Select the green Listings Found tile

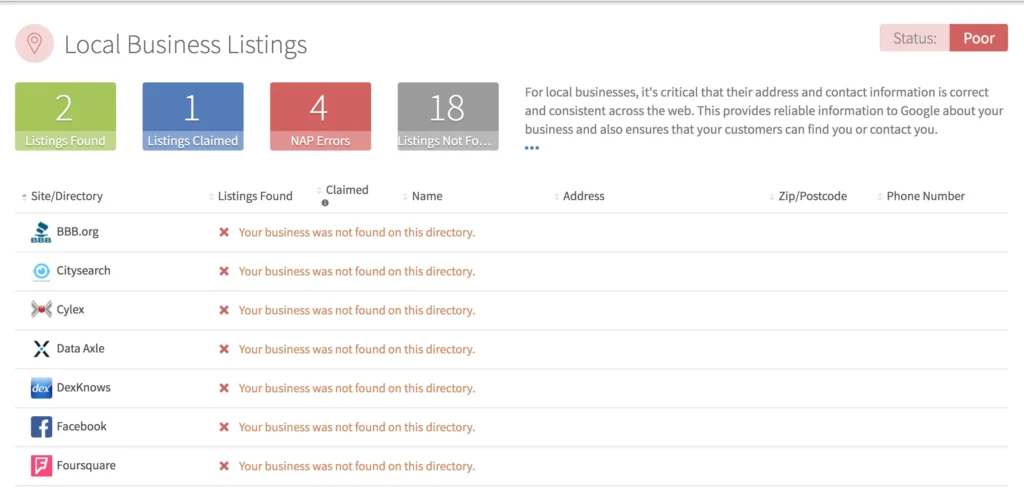65,116
